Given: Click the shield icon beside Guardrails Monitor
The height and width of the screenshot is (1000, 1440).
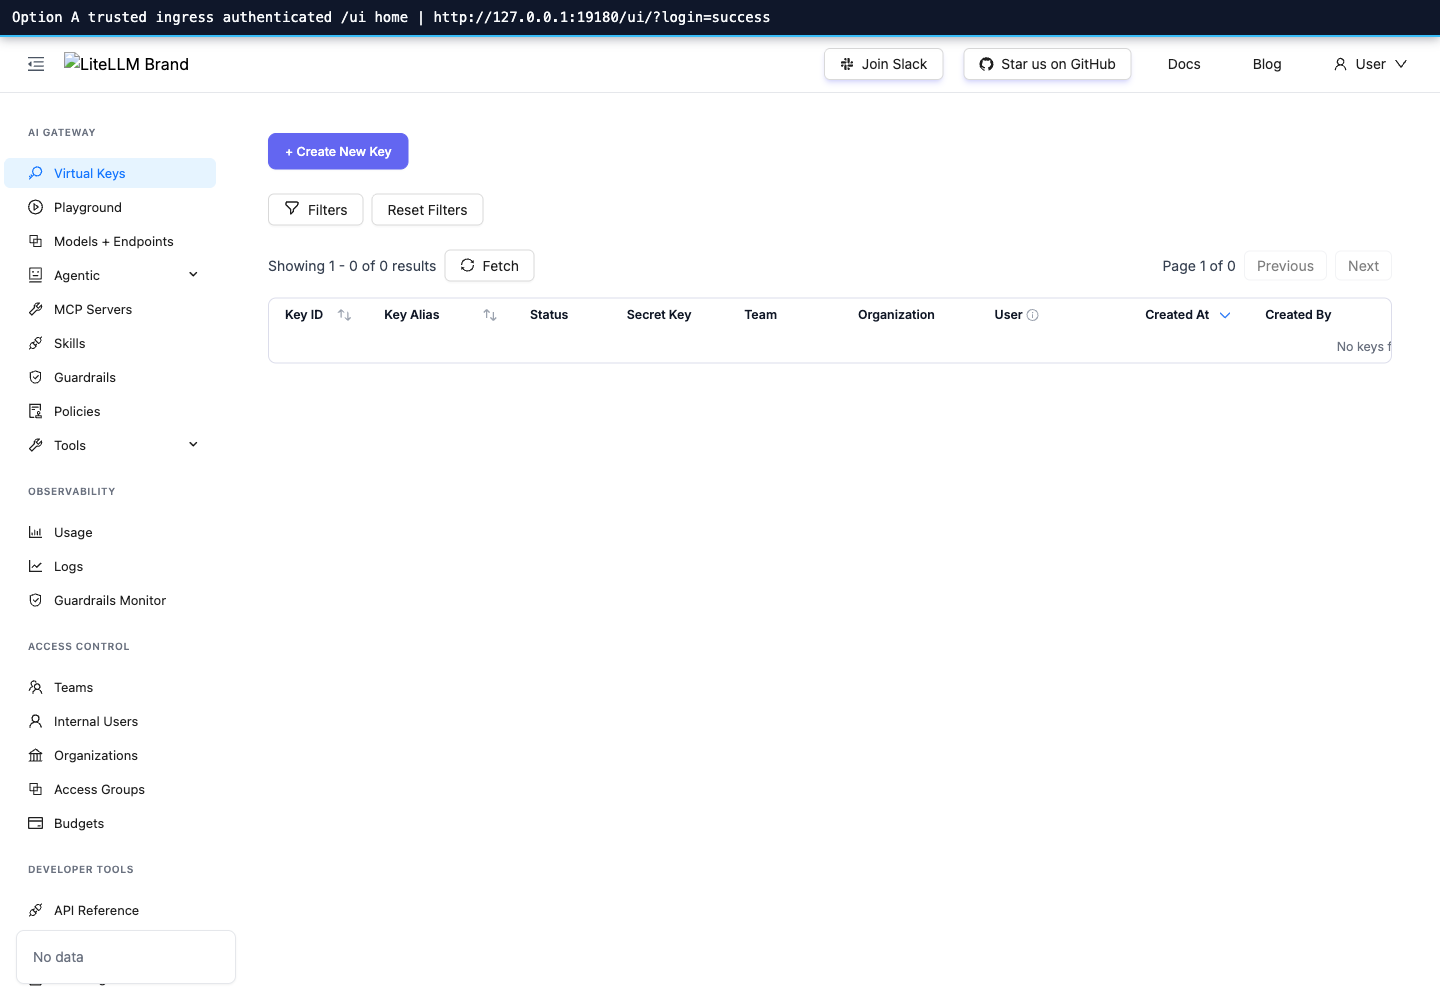Looking at the screenshot, I should pos(36,600).
